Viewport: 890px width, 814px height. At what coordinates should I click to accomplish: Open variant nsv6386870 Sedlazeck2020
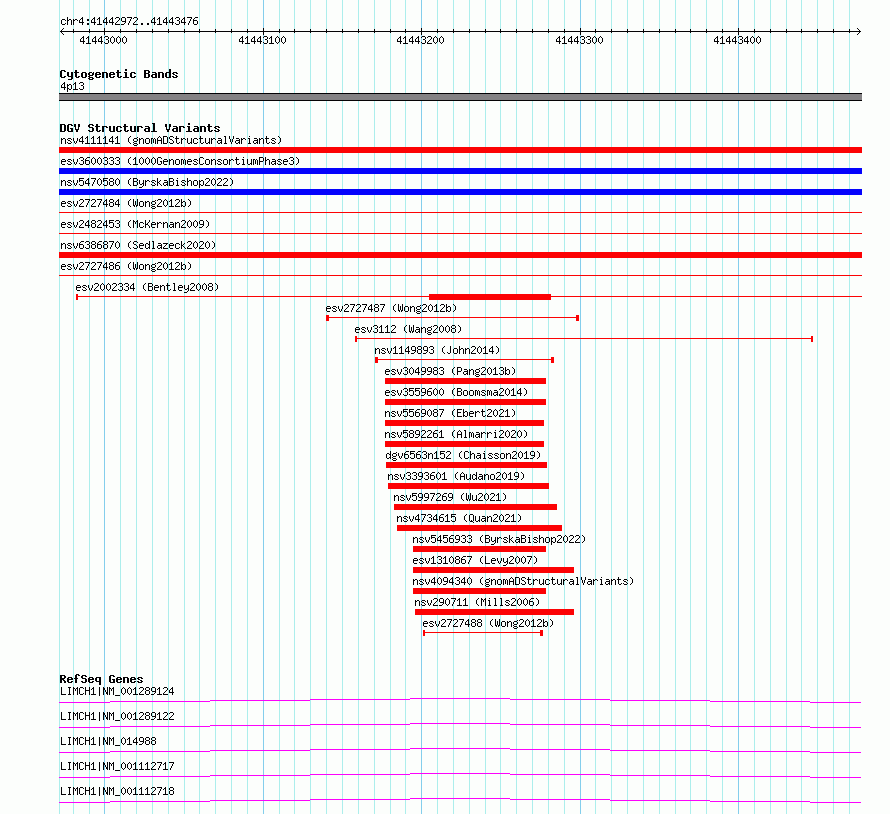138,245
